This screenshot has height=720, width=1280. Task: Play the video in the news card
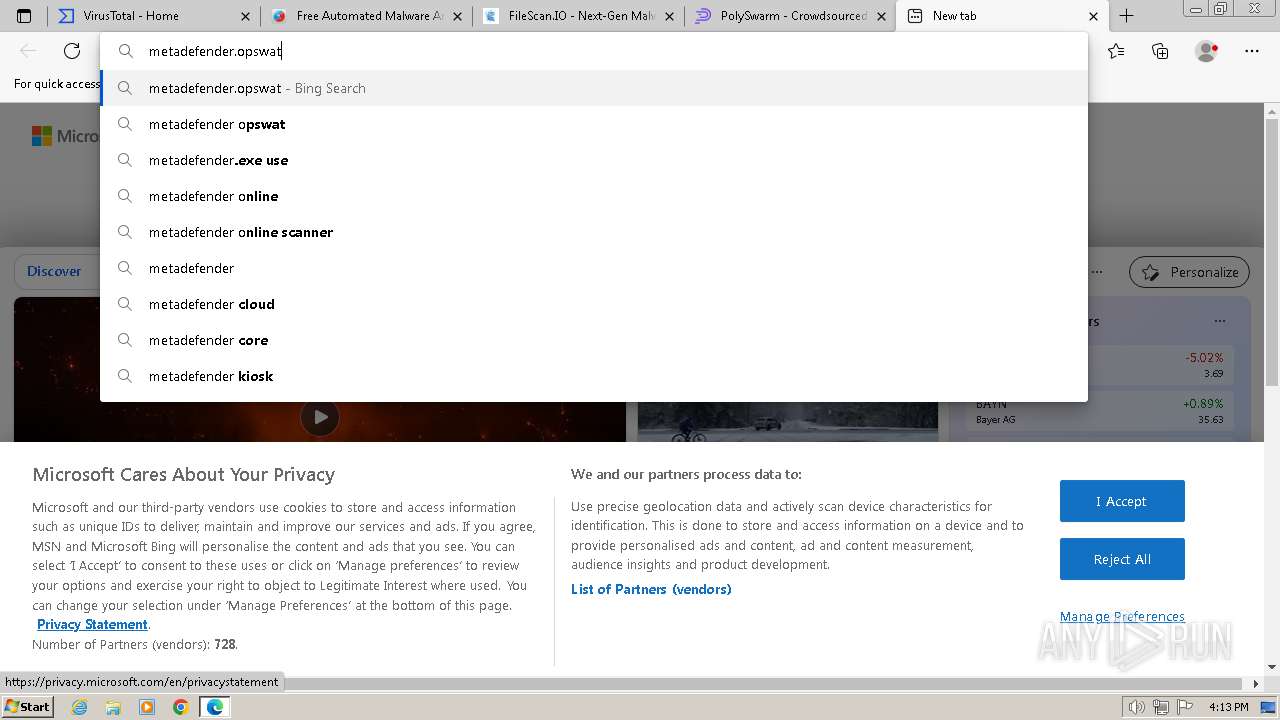(x=320, y=417)
